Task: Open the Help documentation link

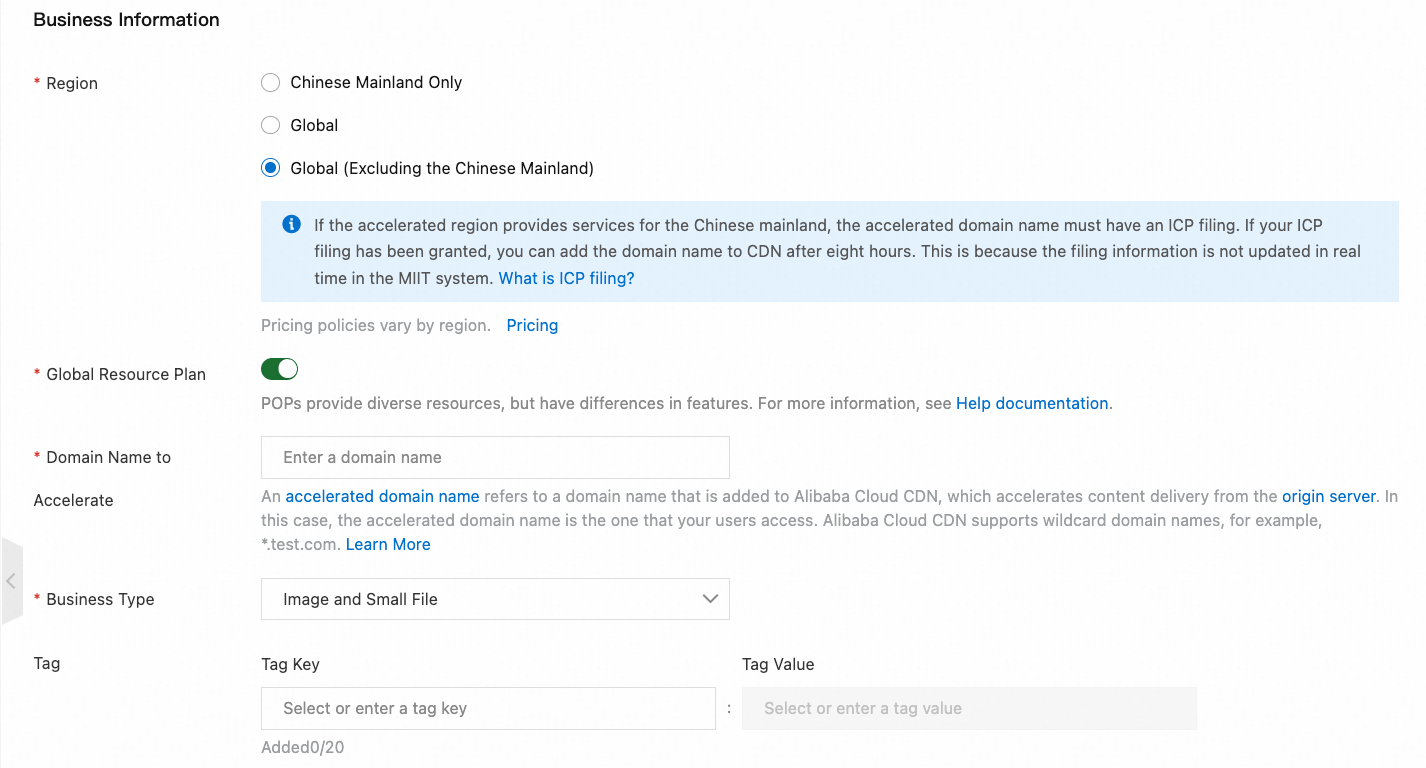Action: tap(1032, 404)
